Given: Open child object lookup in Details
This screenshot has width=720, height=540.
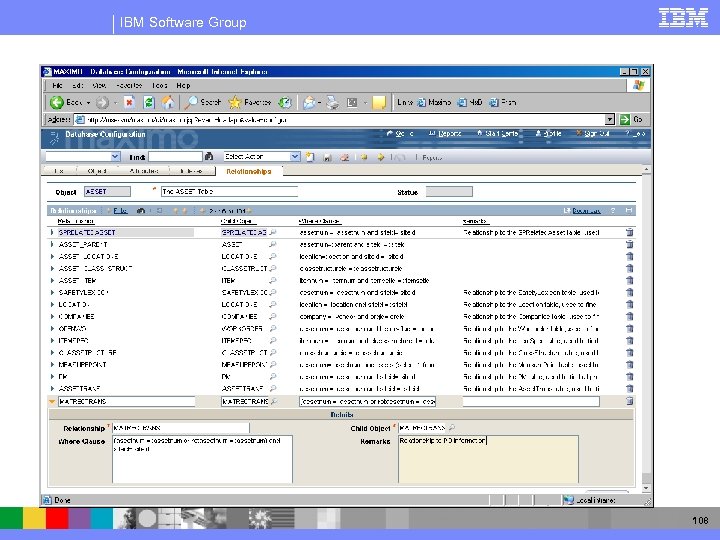Looking at the screenshot, I should [452, 428].
